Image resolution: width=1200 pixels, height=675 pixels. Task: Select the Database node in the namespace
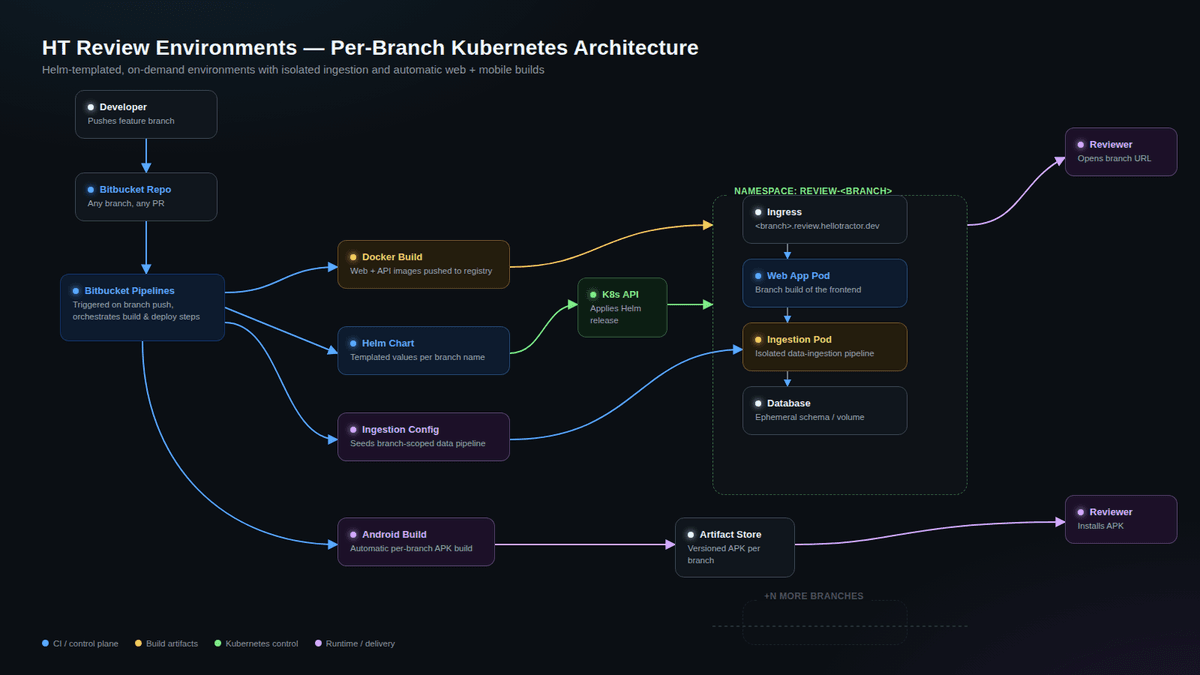[825, 410]
